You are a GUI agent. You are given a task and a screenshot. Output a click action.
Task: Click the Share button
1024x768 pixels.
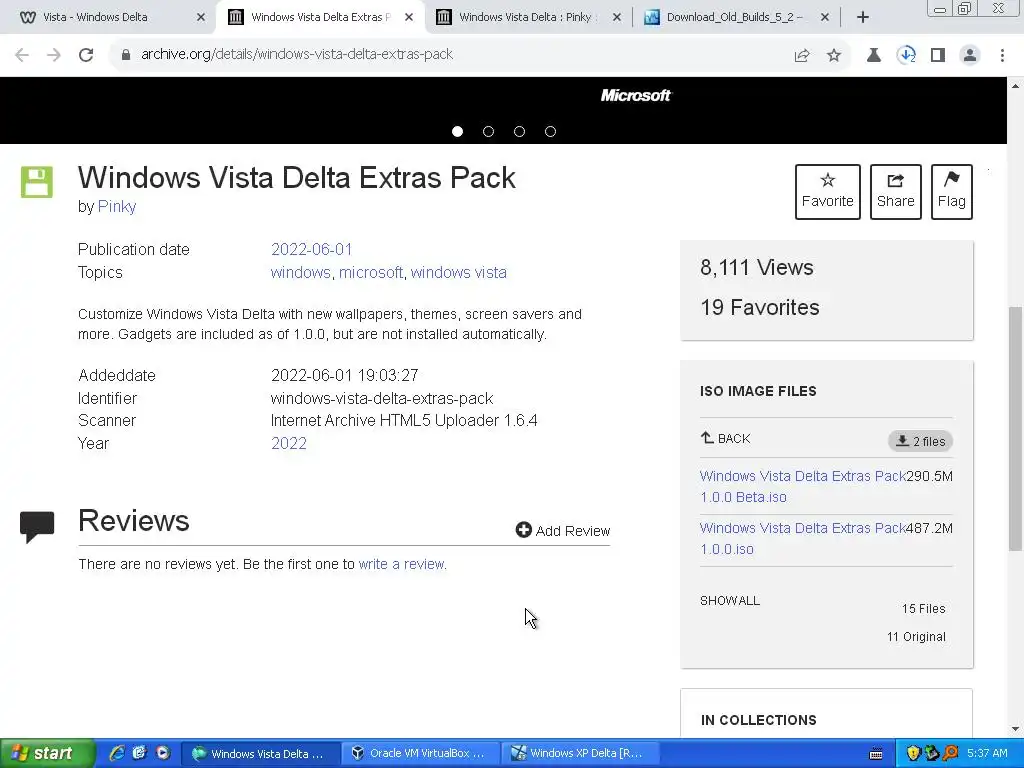895,192
